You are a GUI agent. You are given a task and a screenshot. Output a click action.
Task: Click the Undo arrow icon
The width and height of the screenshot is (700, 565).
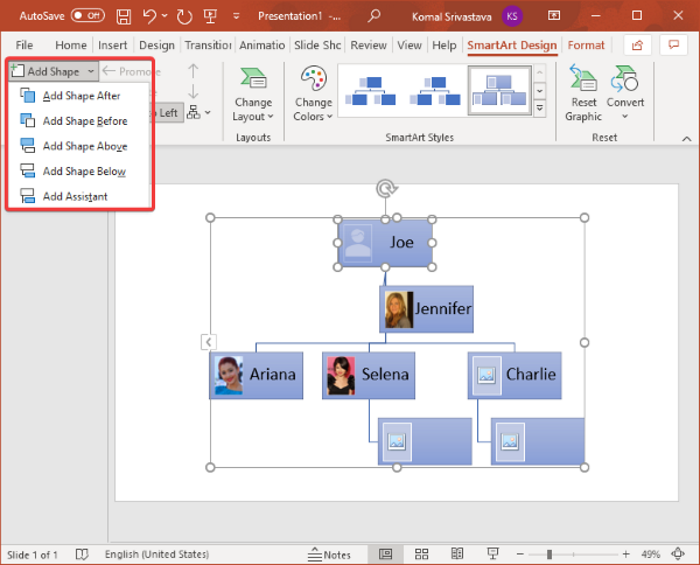point(150,16)
